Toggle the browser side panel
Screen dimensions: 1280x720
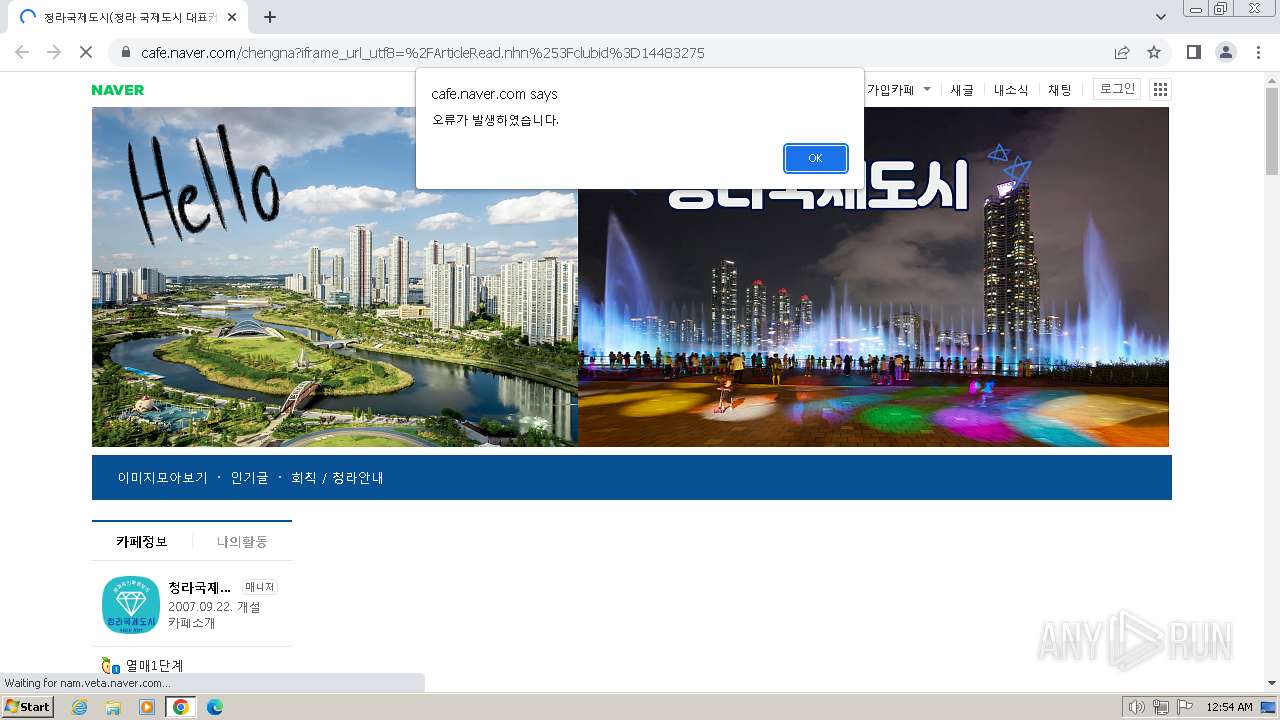pyautogui.click(x=1193, y=52)
